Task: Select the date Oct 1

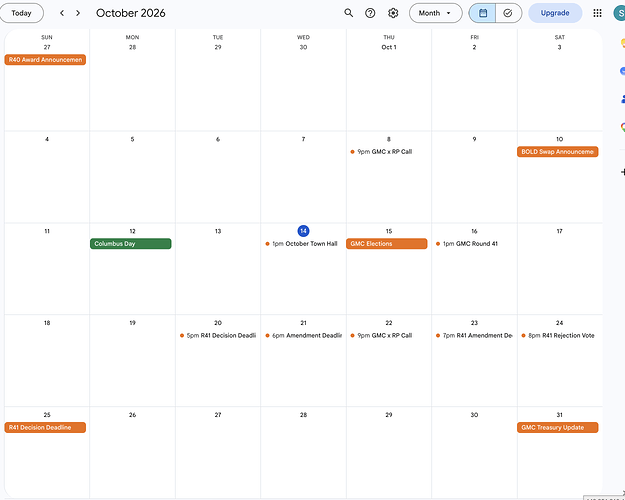Action: pos(389,47)
